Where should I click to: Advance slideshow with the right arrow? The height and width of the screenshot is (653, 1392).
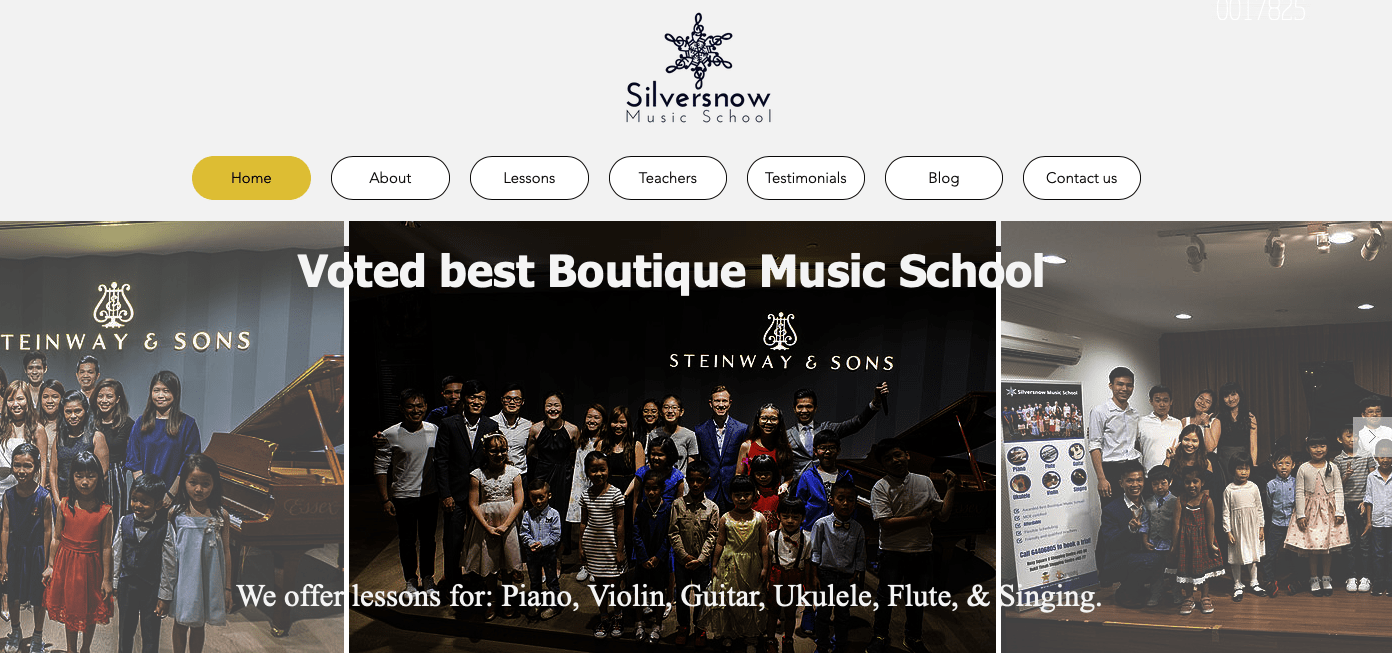(x=1373, y=437)
